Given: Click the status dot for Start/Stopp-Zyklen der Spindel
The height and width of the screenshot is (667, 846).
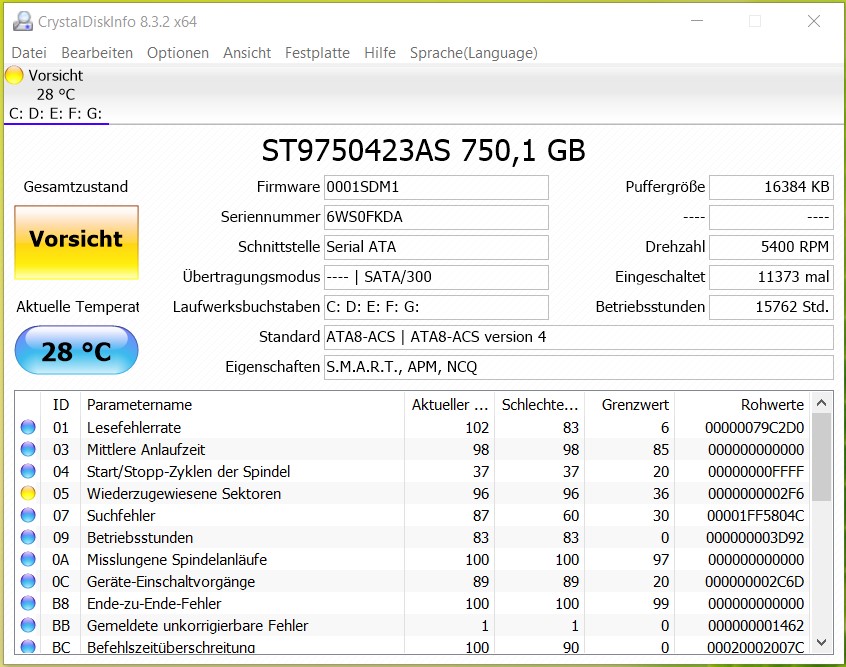Looking at the screenshot, I should coord(28,472).
